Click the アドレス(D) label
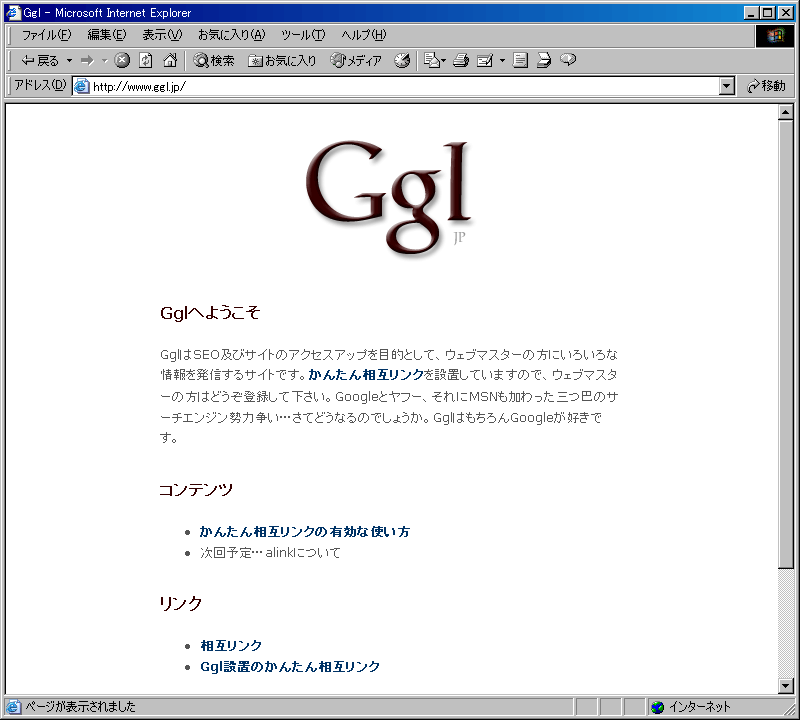Viewport: 800px width, 720px height. 40,85
